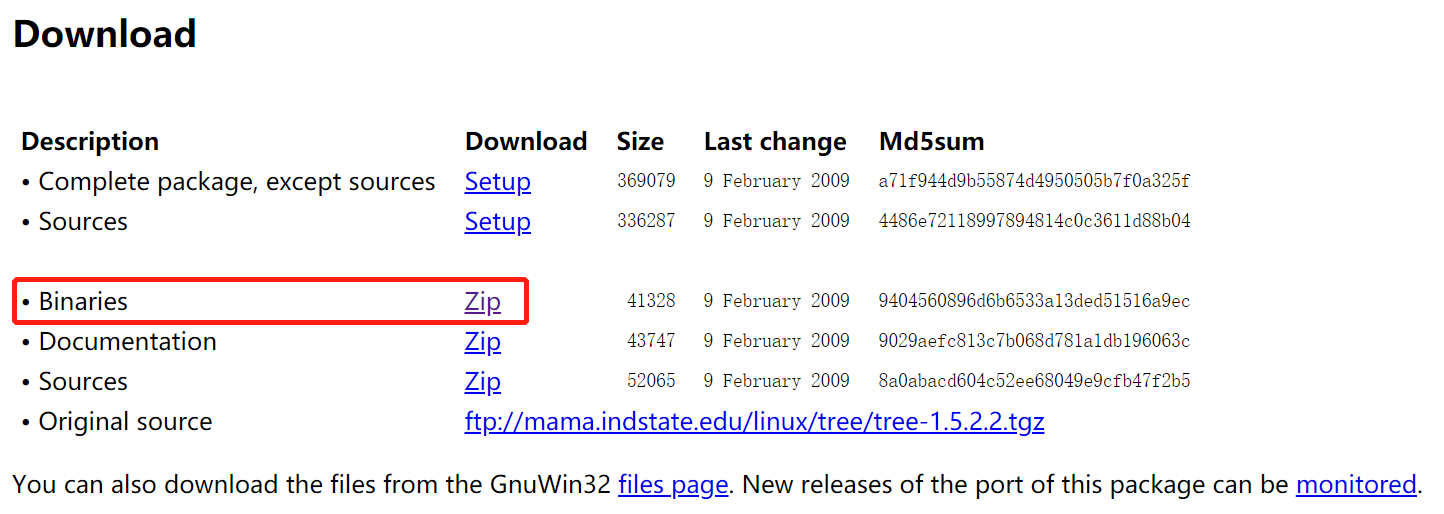The image size is (1444, 514).
Task: Open the Original source FTP tree-1.5.2.2.tgz link
Action: tap(754, 422)
